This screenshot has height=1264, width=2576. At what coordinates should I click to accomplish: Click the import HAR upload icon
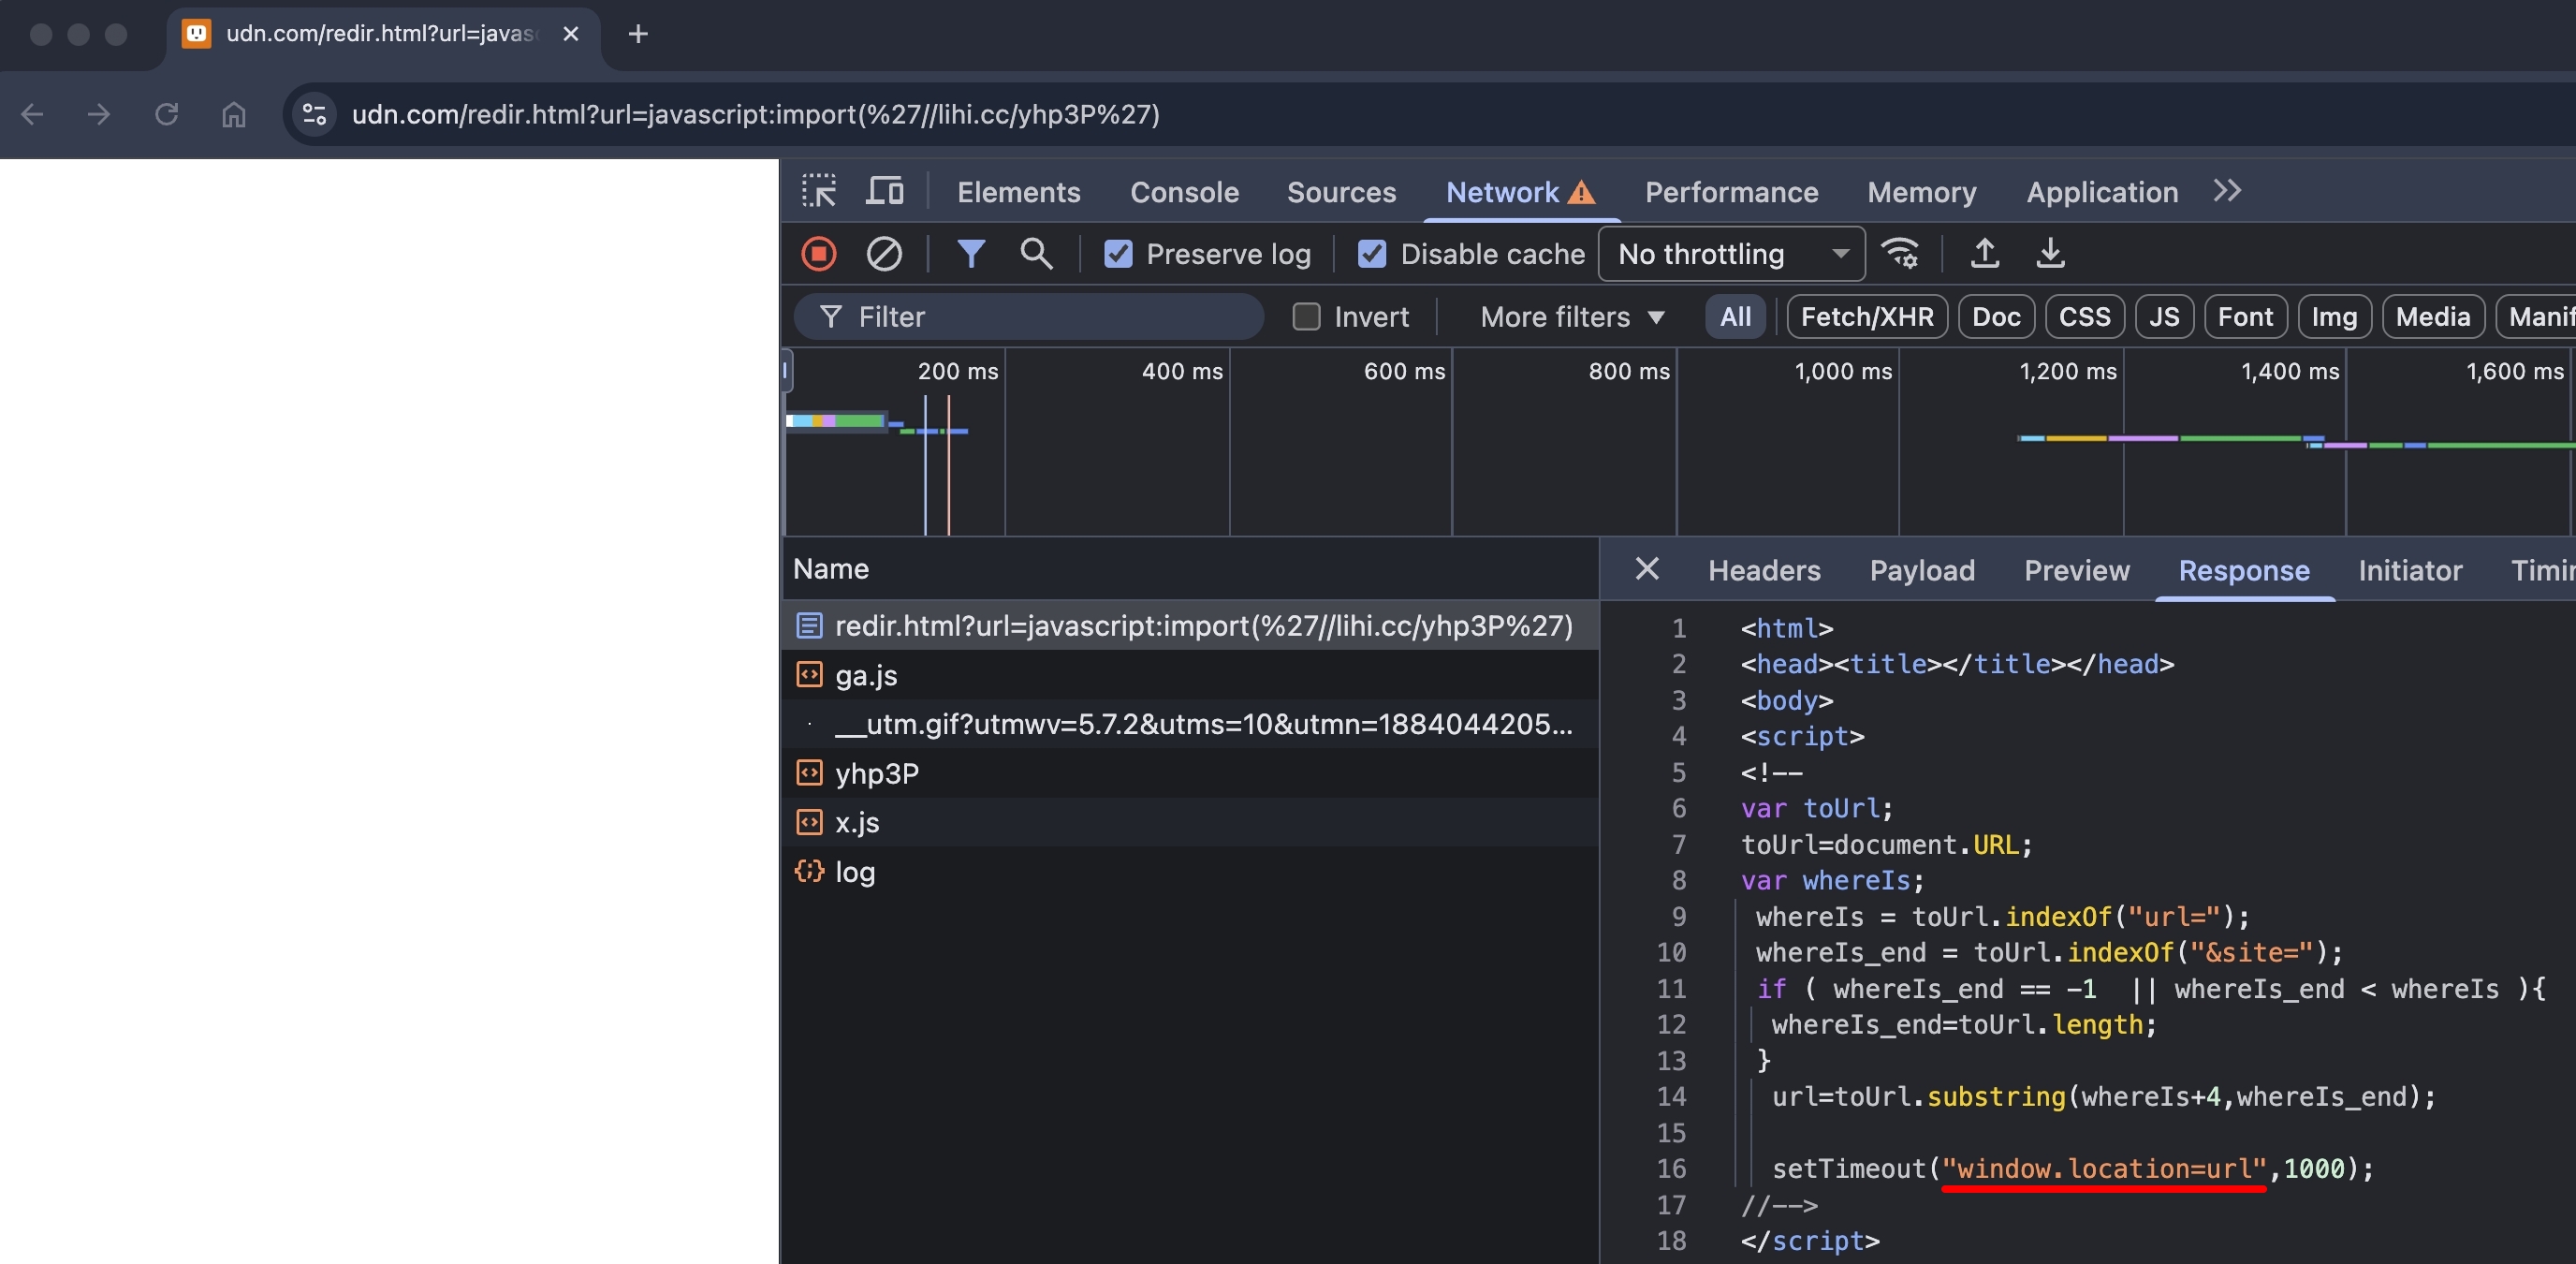point(1985,254)
